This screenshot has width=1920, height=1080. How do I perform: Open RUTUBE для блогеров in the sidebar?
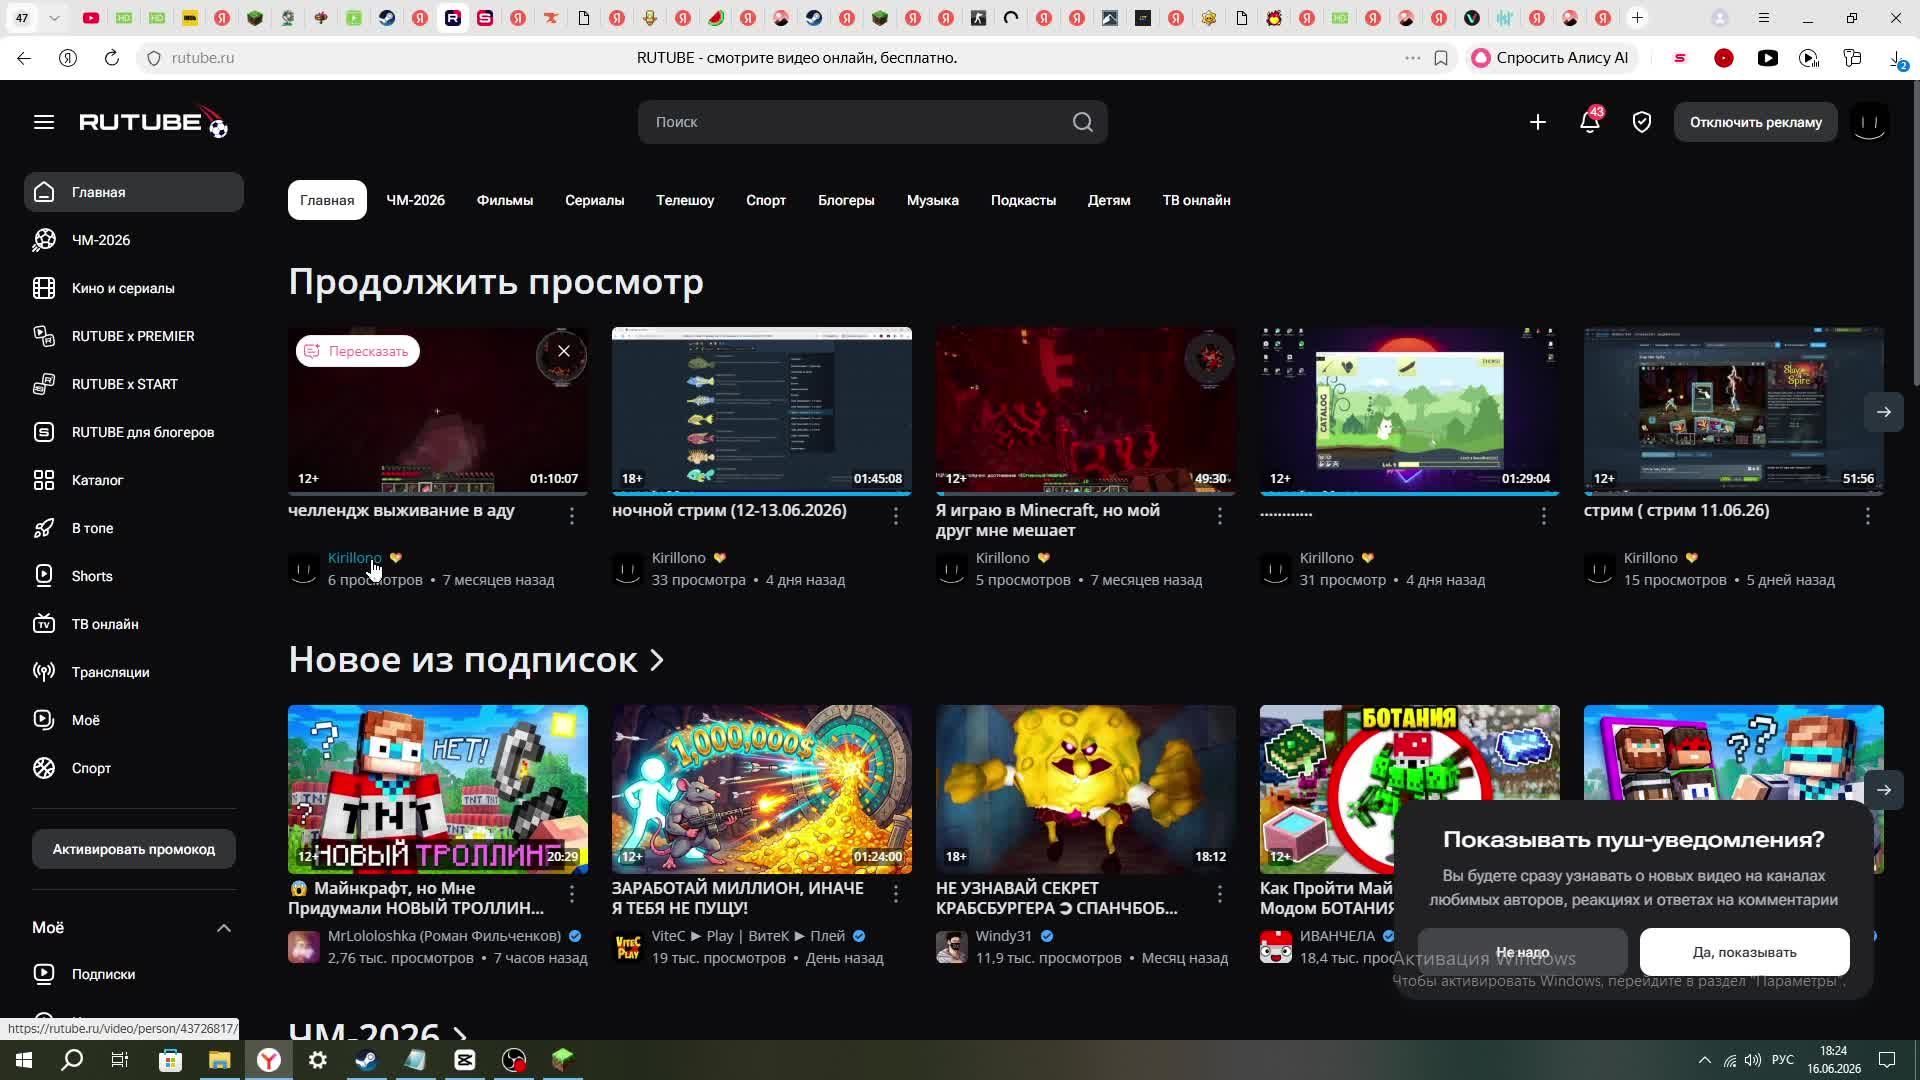coord(134,432)
